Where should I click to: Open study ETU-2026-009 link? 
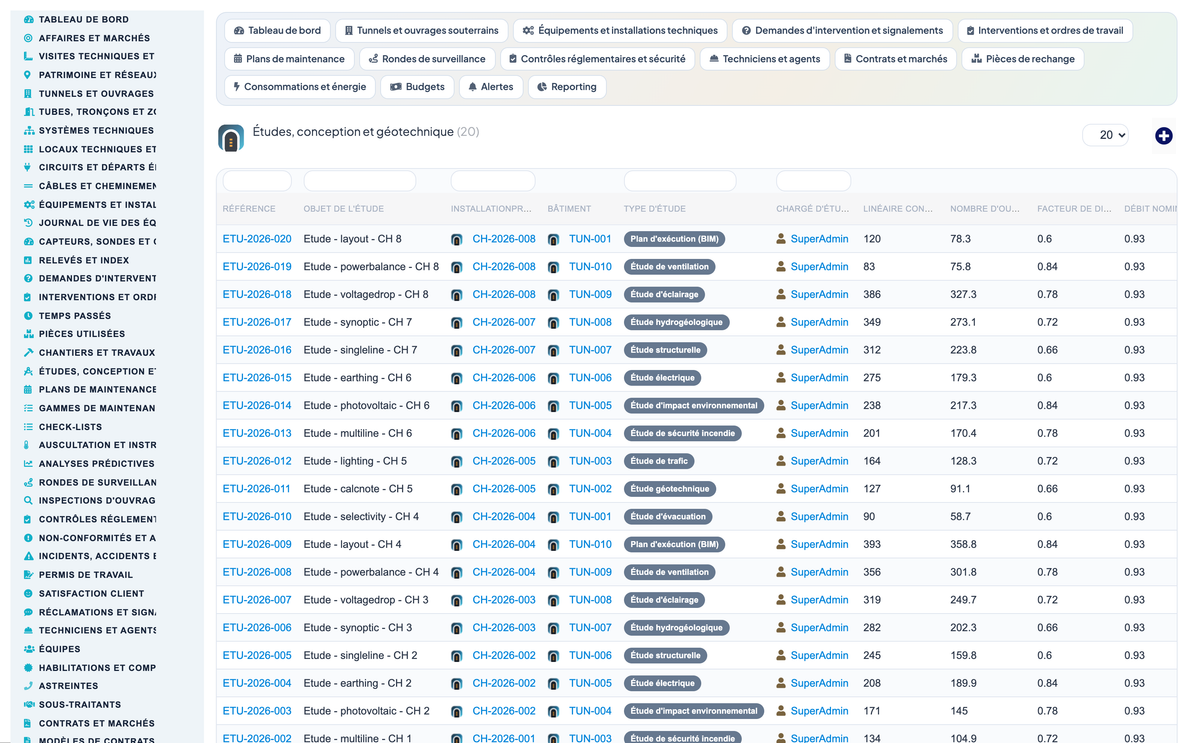click(x=257, y=545)
